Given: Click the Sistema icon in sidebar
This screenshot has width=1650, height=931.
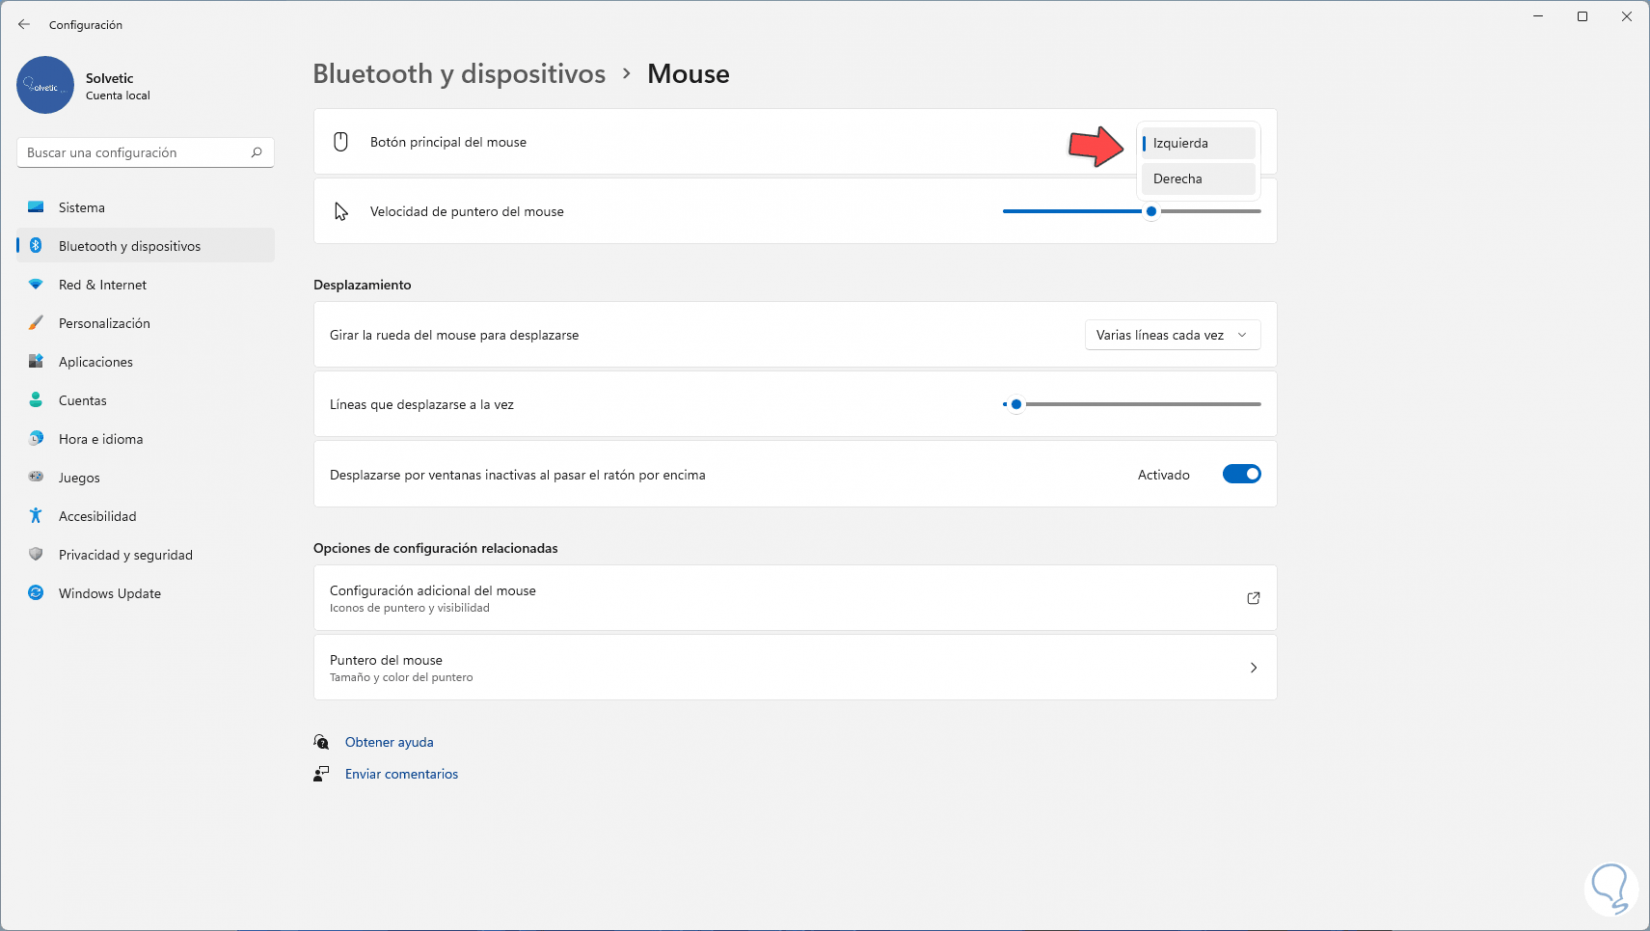Looking at the screenshot, I should coord(36,207).
